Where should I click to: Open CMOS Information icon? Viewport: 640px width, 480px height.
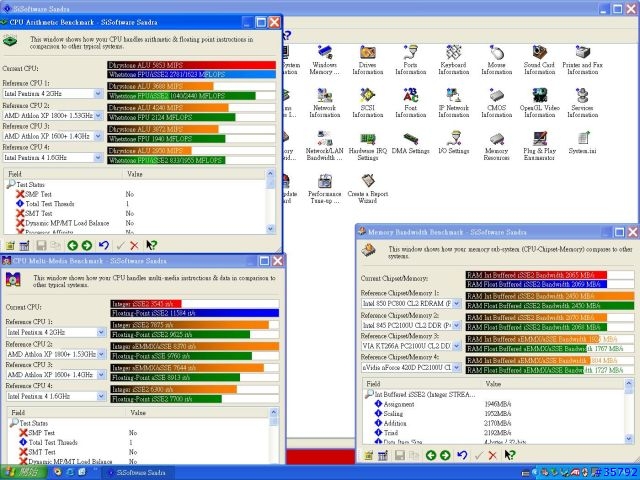pyautogui.click(x=496, y=103)
